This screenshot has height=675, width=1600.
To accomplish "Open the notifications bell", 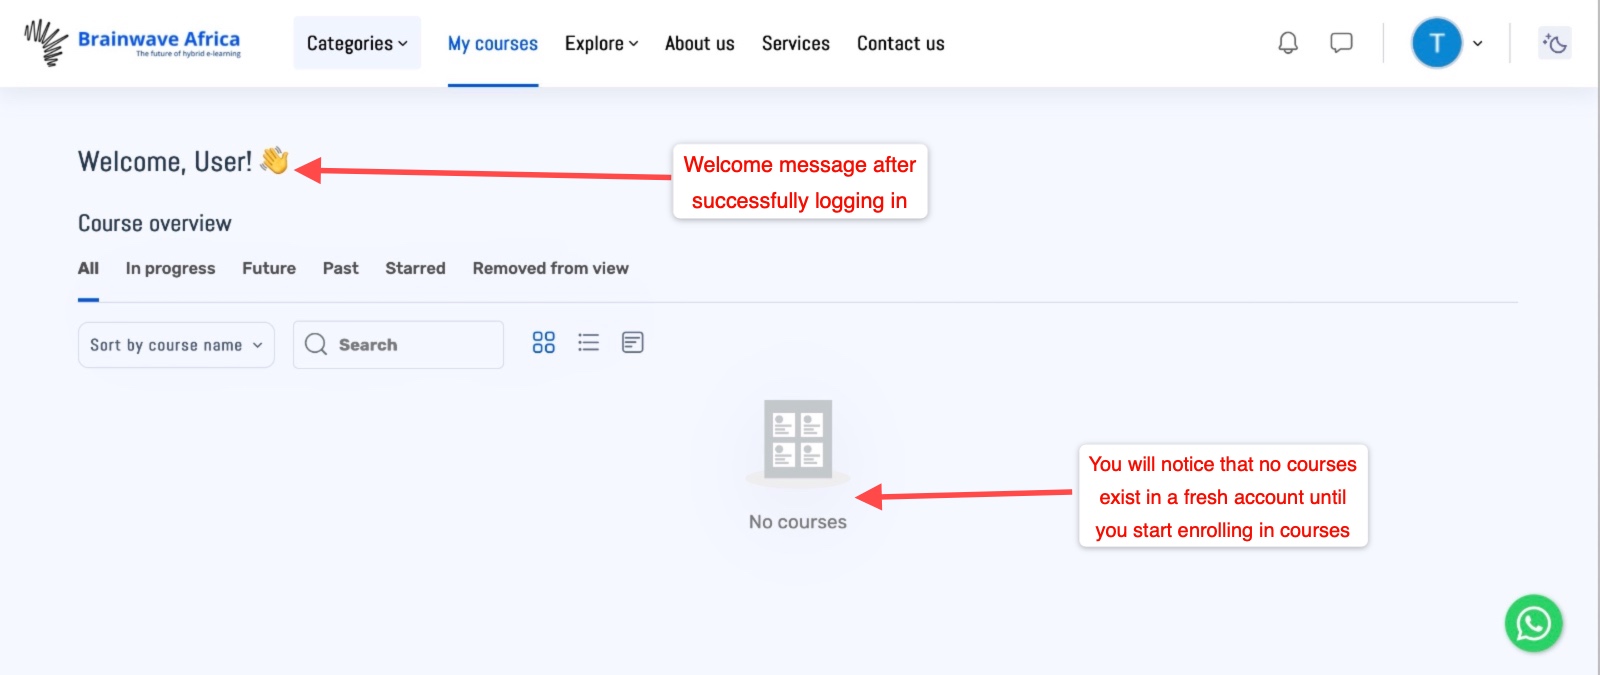I will pyautogui.click(x=1288, y=43).
